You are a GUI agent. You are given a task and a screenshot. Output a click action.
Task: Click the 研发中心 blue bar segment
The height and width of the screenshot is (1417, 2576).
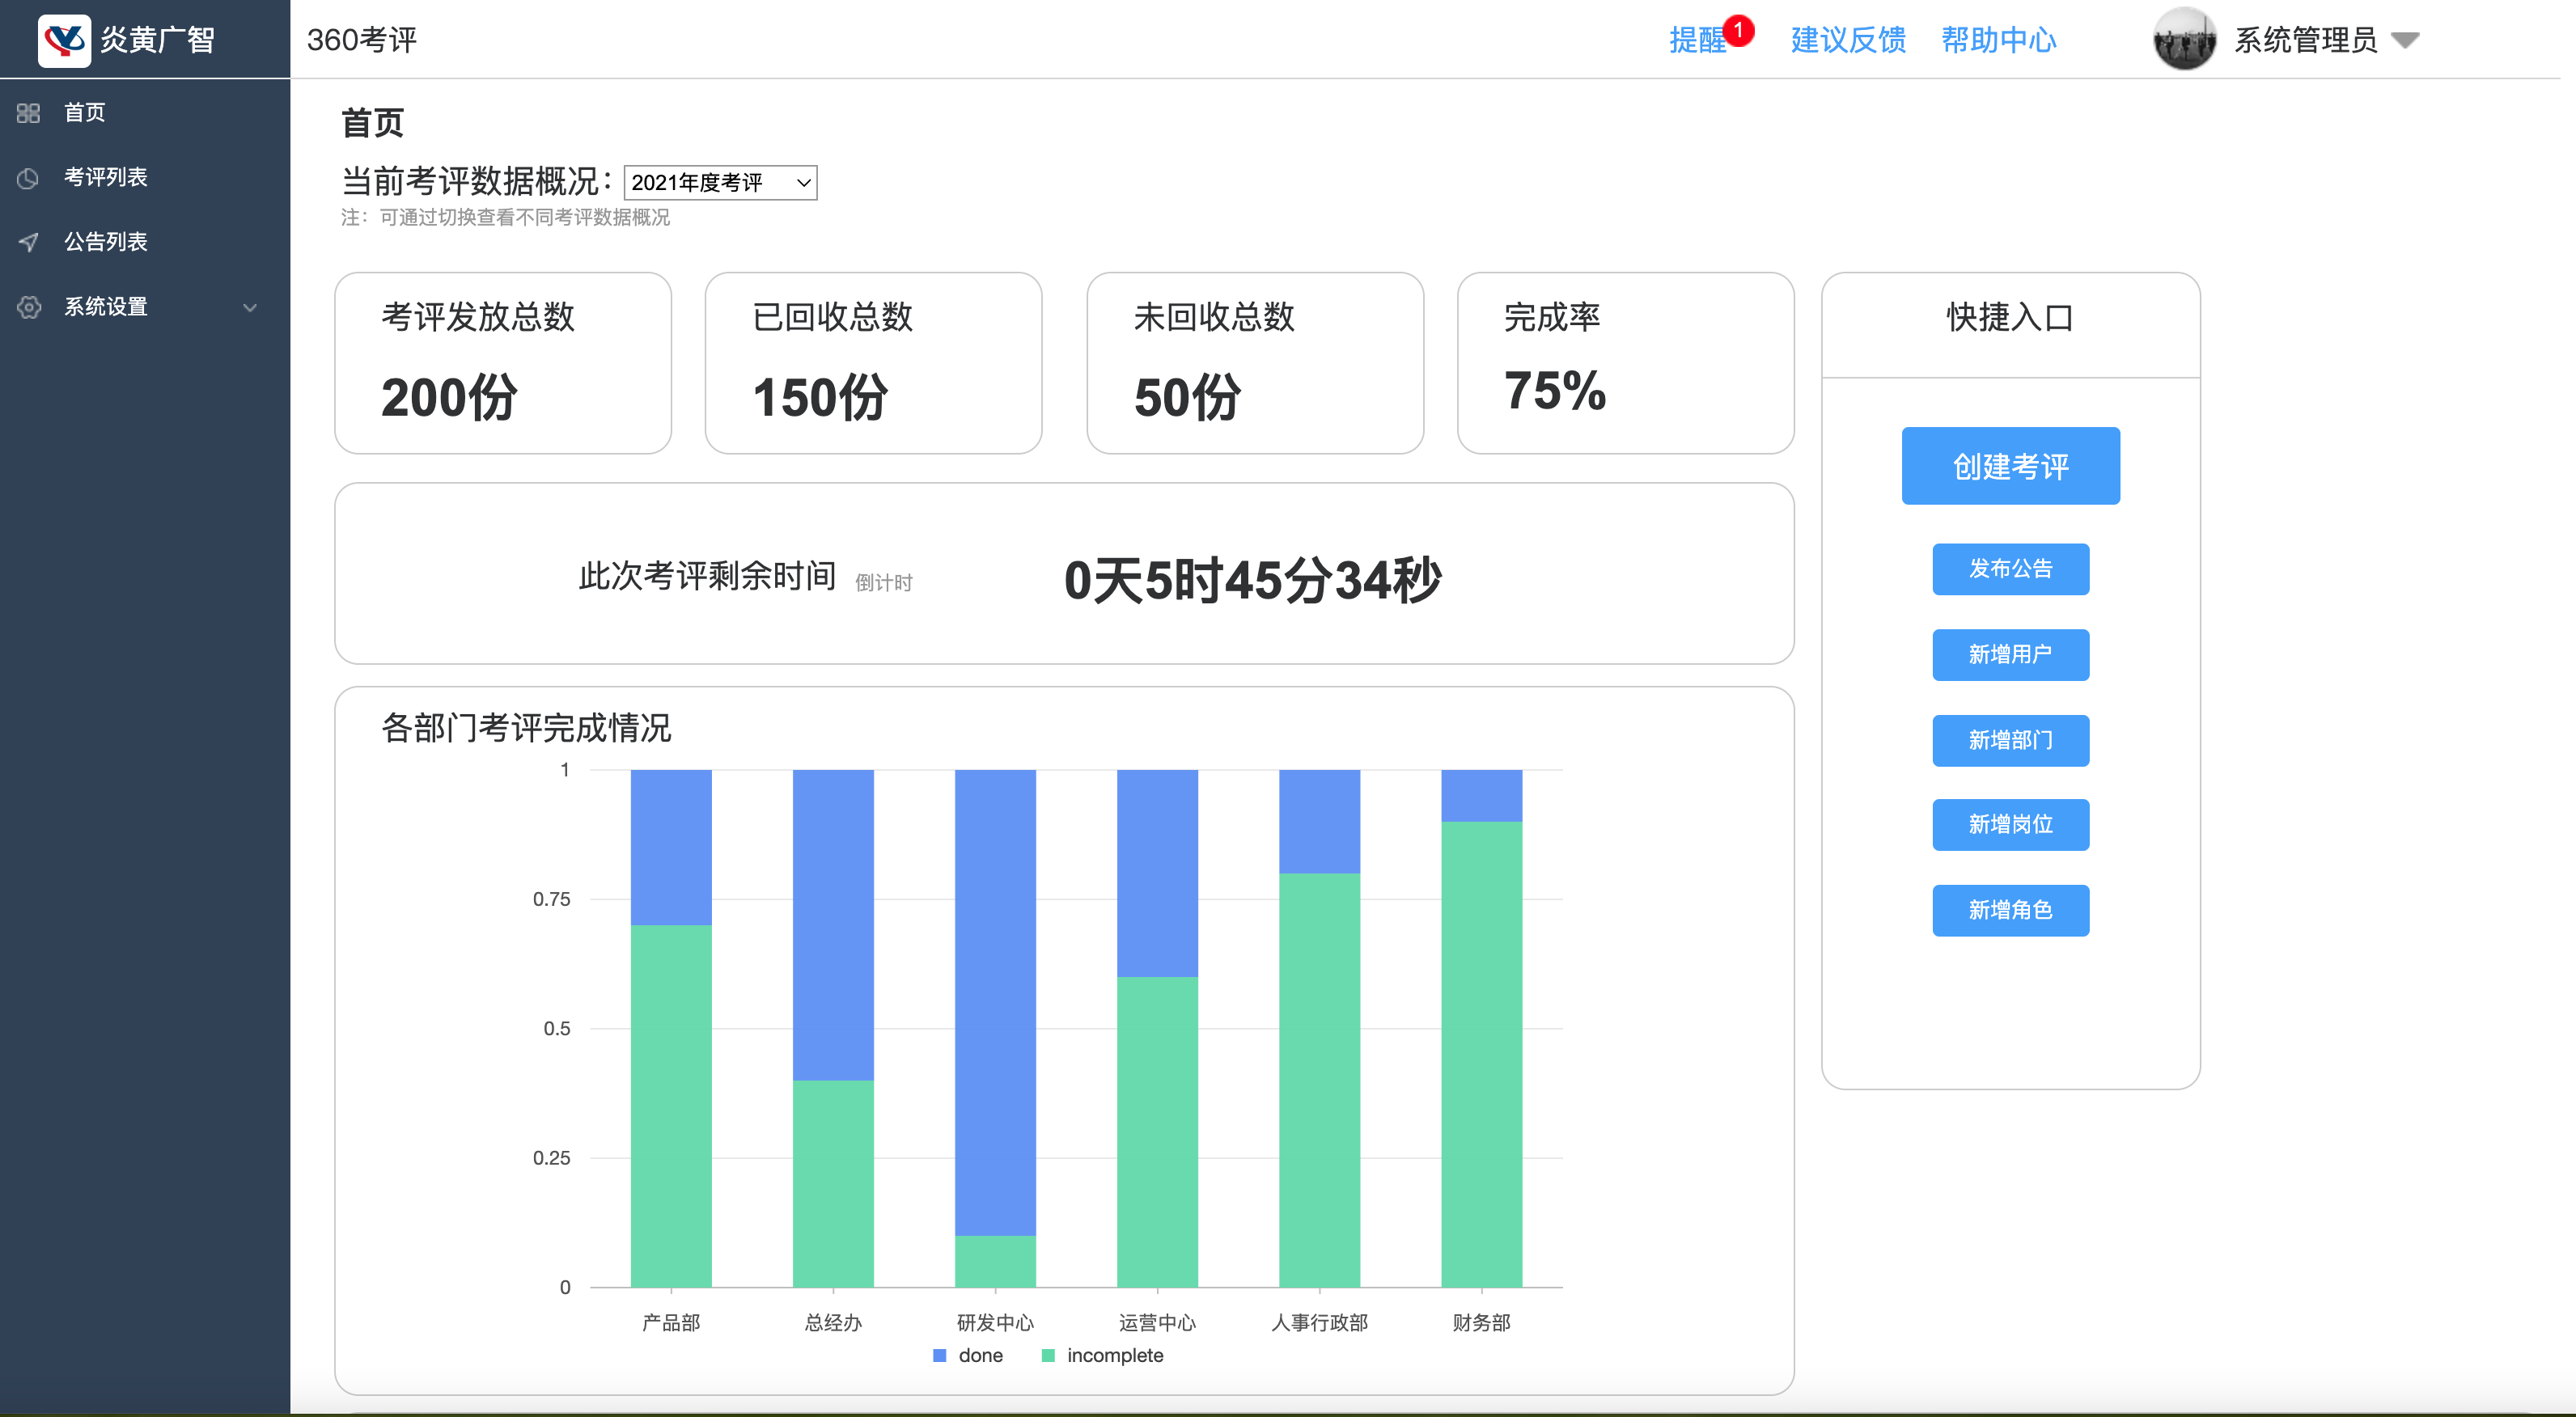pos(995,1002)
